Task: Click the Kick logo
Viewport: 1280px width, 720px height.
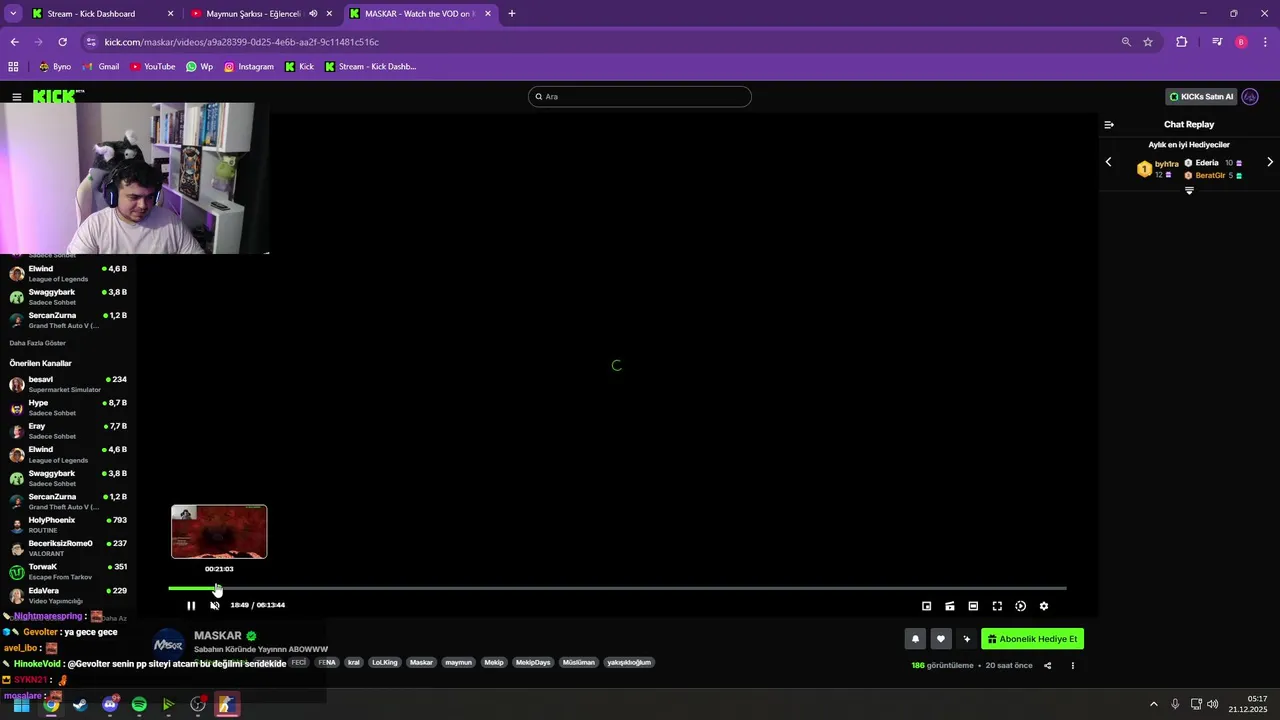Action: pos(58,96)
